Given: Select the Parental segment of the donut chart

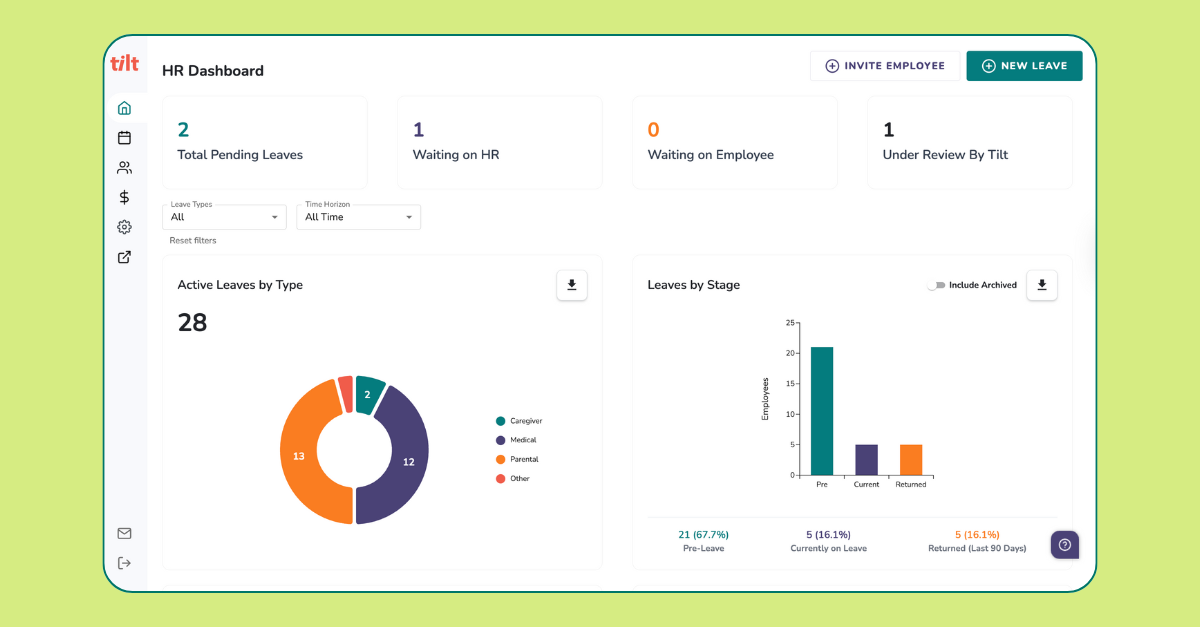Looking at the screenshot, I should pyautogui.click(x=298, y=455).
